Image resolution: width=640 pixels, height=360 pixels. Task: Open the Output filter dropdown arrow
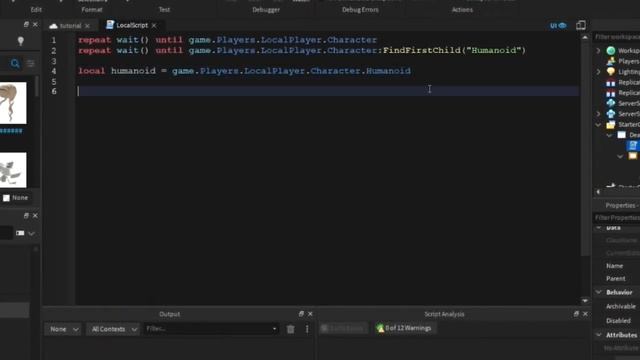pos(274,329)
